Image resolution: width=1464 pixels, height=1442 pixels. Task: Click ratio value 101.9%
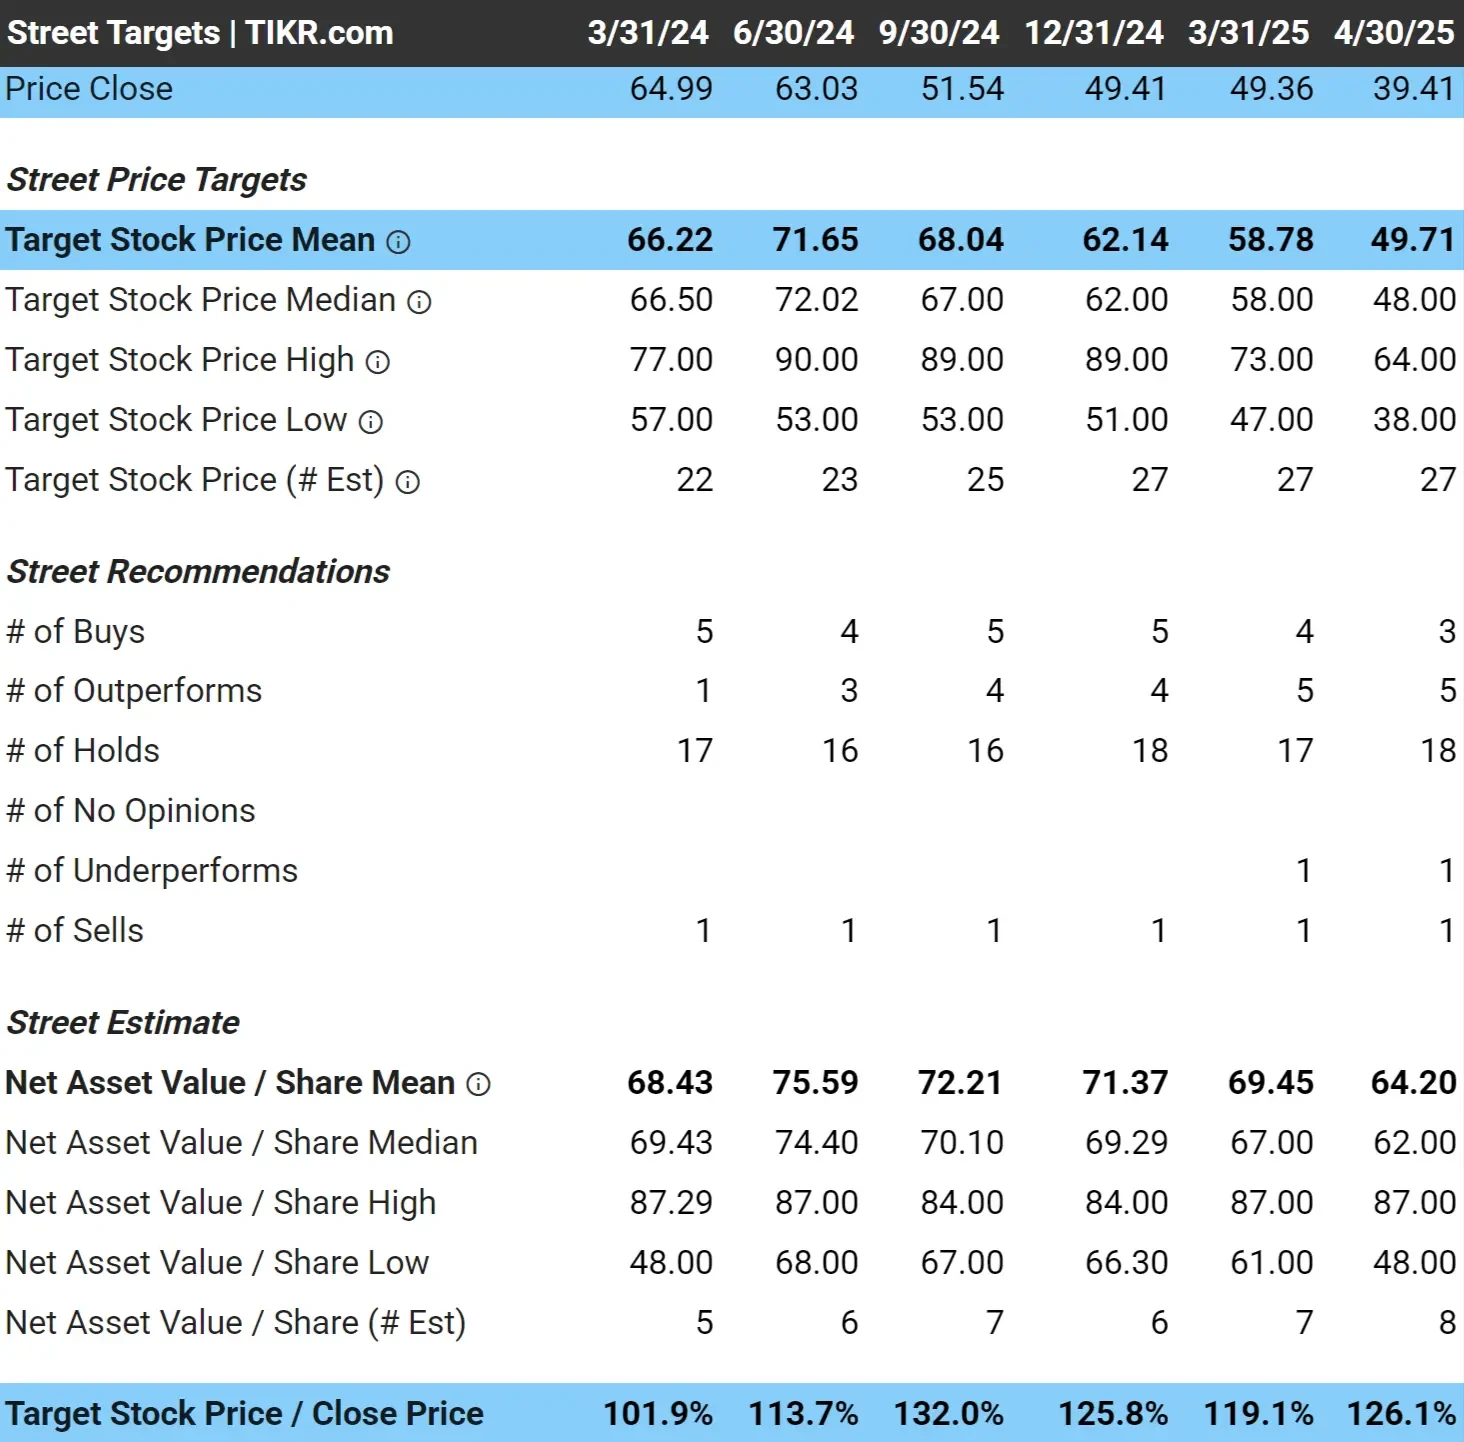coord(658,1414)
